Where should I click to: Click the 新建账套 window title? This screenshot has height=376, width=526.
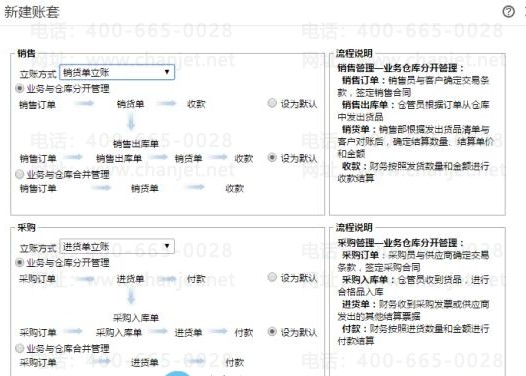tap(32, 12)
